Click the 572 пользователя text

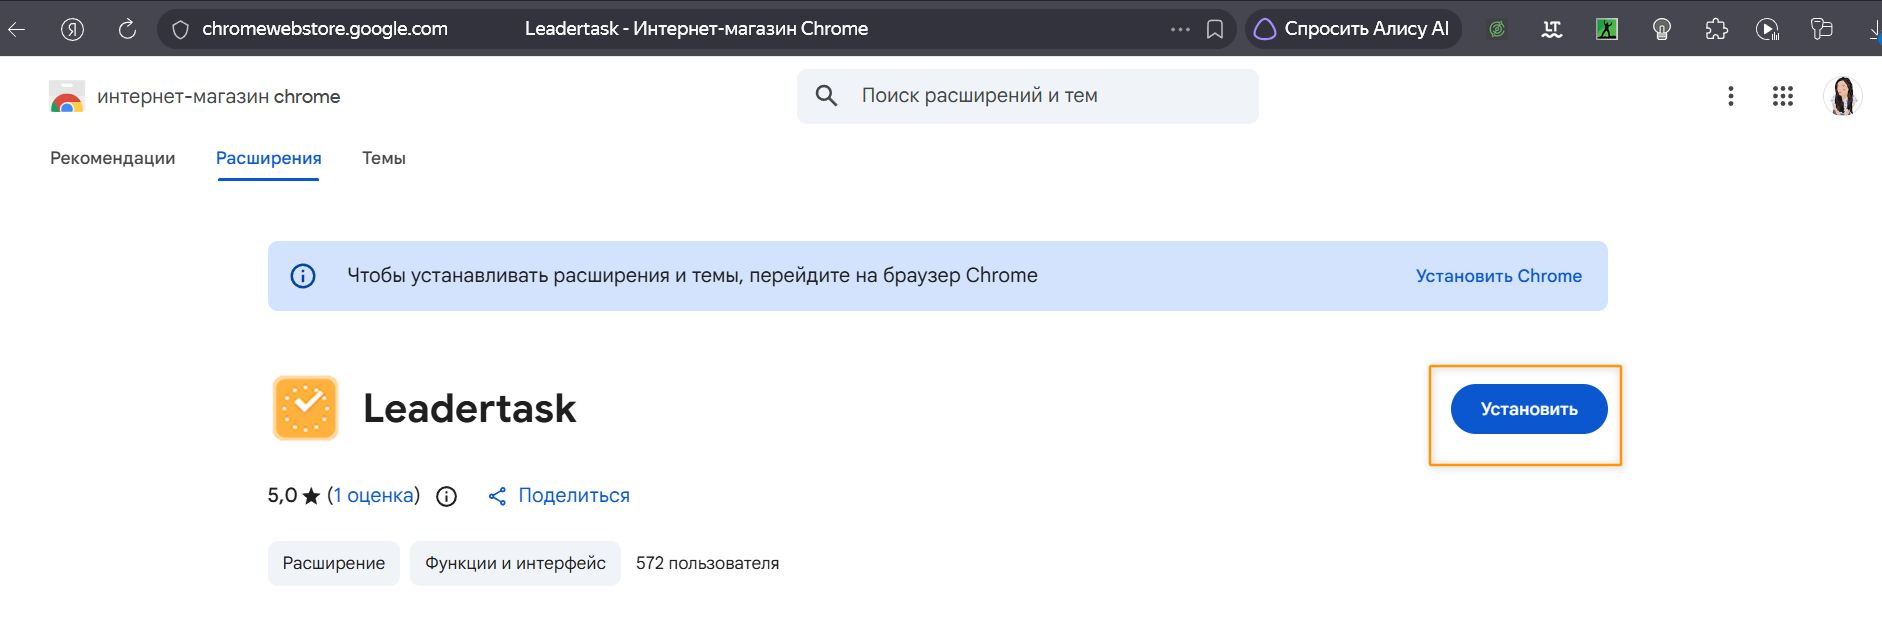click(x=707, y=563)
